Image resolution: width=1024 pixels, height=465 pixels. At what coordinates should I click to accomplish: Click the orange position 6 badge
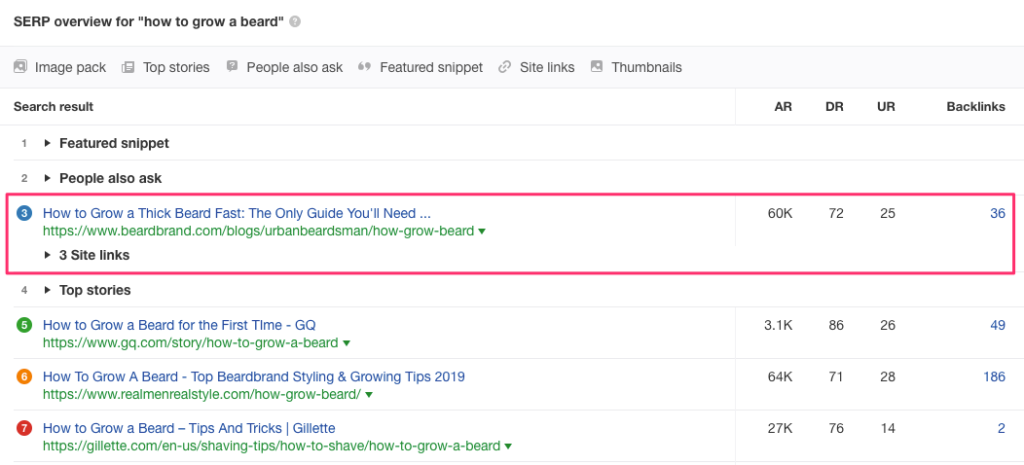24,377
